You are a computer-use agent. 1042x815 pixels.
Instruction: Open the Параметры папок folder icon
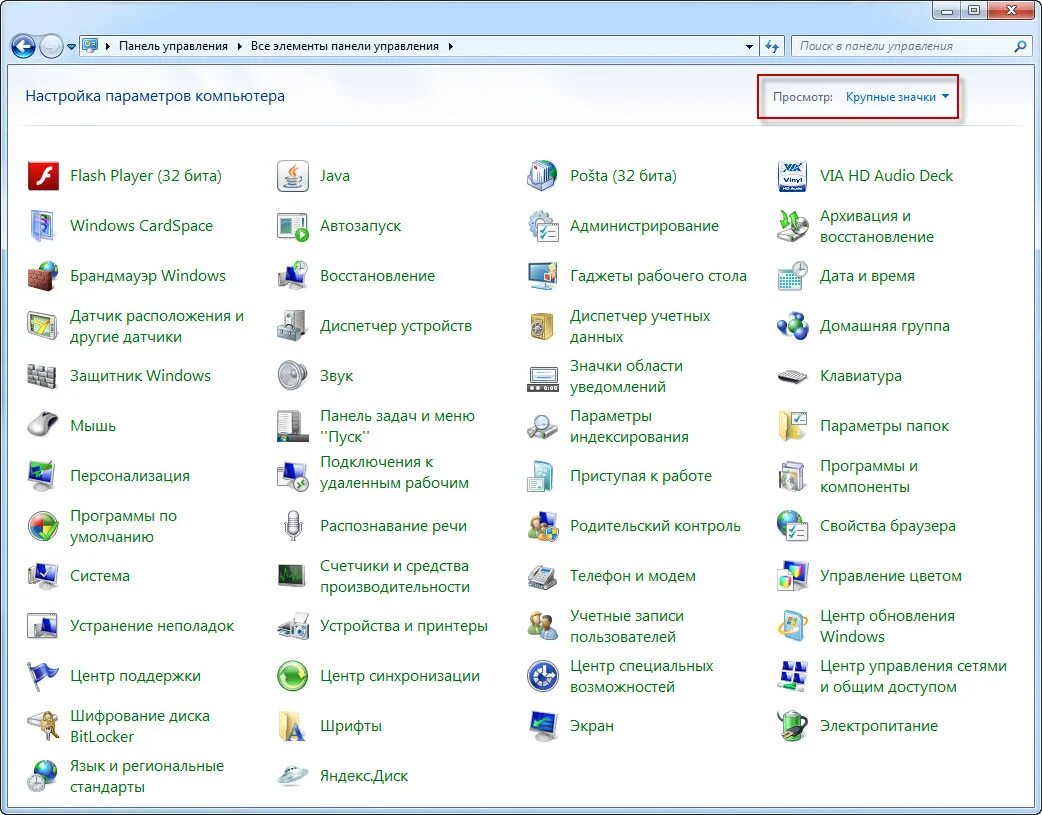pos(792,425)
